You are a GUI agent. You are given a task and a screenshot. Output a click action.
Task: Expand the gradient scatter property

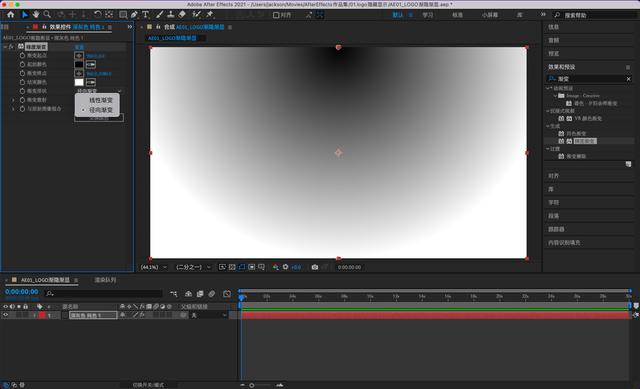tap(13, 100)
